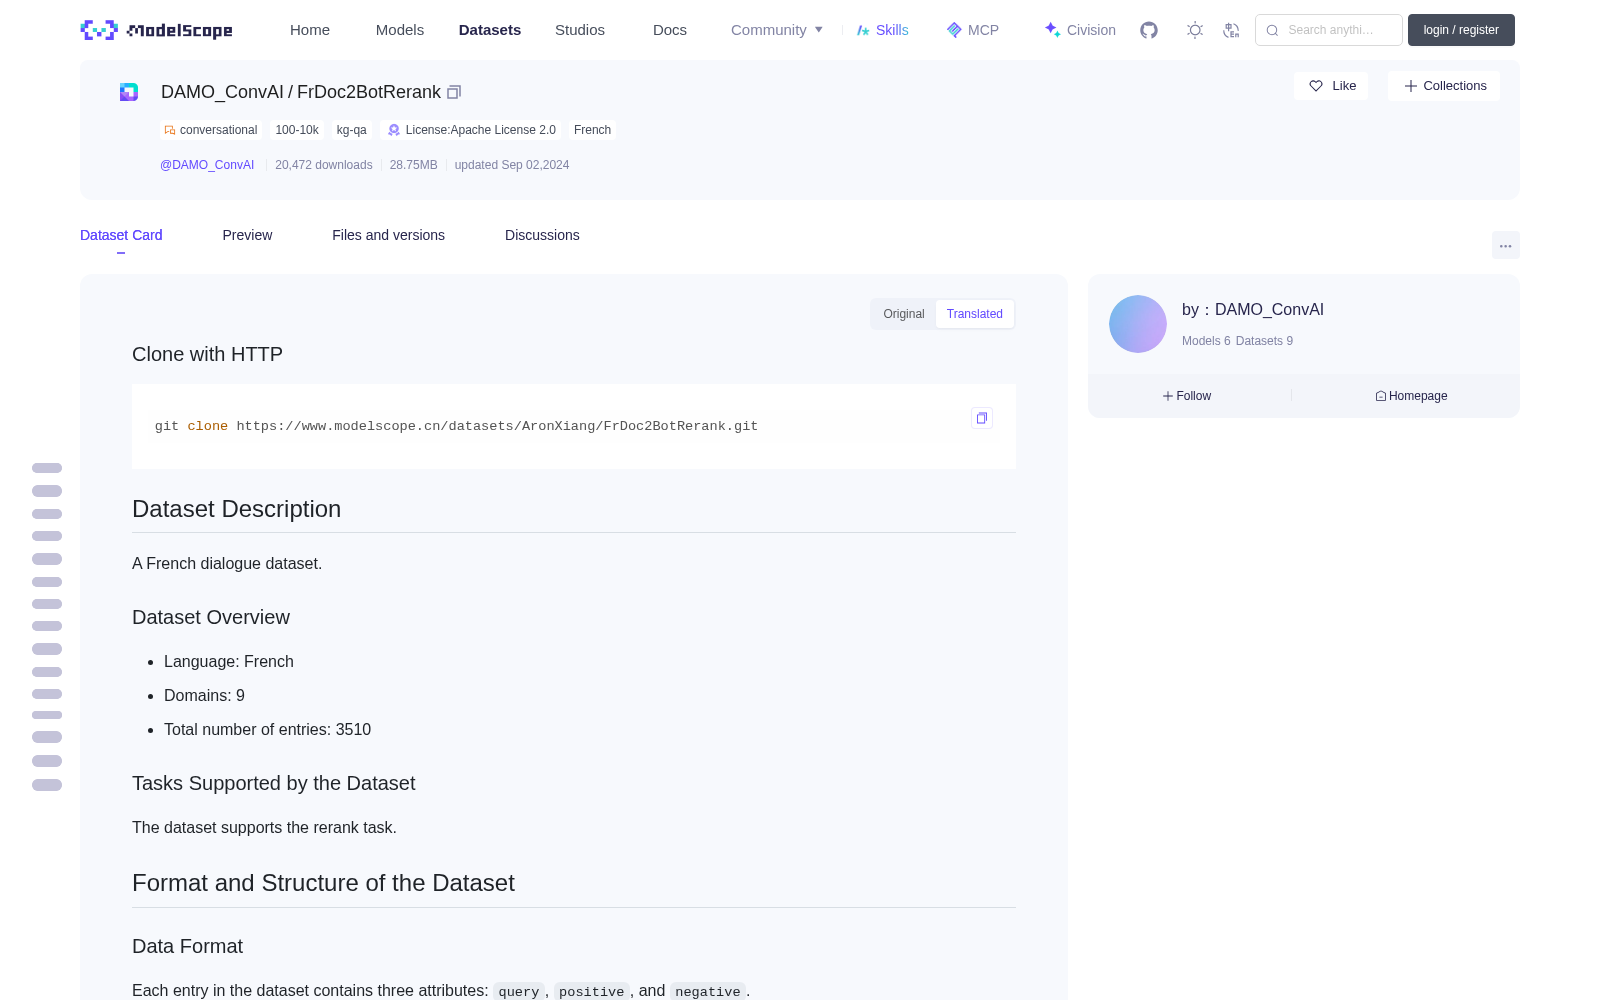Click the search magnifier icon
Screen dimensions: 1600x1000
pos(1272,30)
